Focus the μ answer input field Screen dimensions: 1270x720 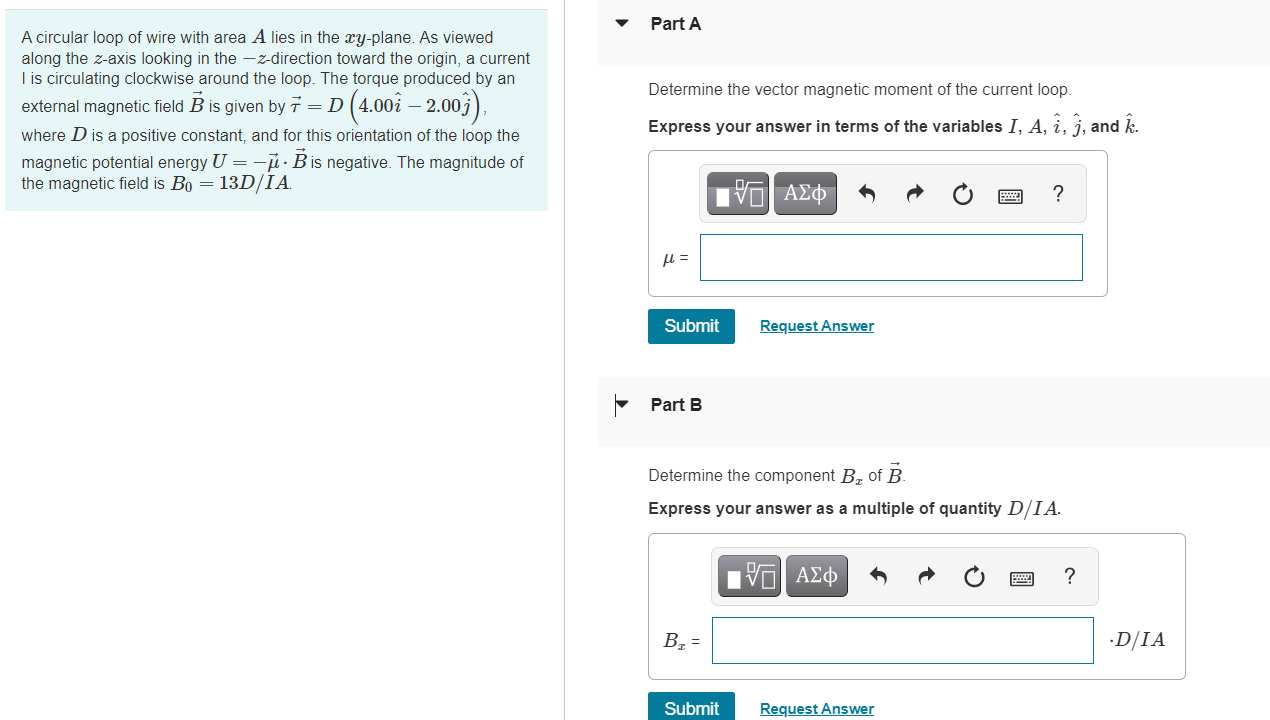(891, 258)
